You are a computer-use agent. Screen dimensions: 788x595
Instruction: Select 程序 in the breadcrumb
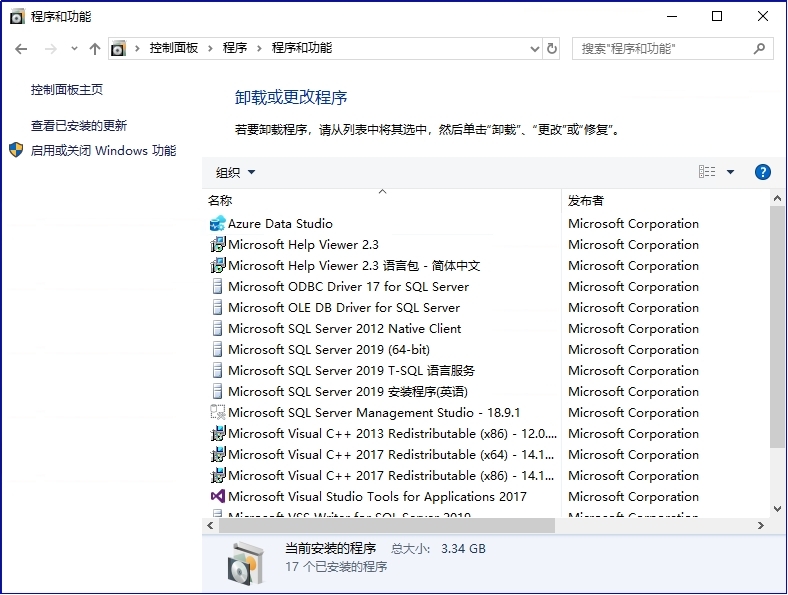point(235,48)
